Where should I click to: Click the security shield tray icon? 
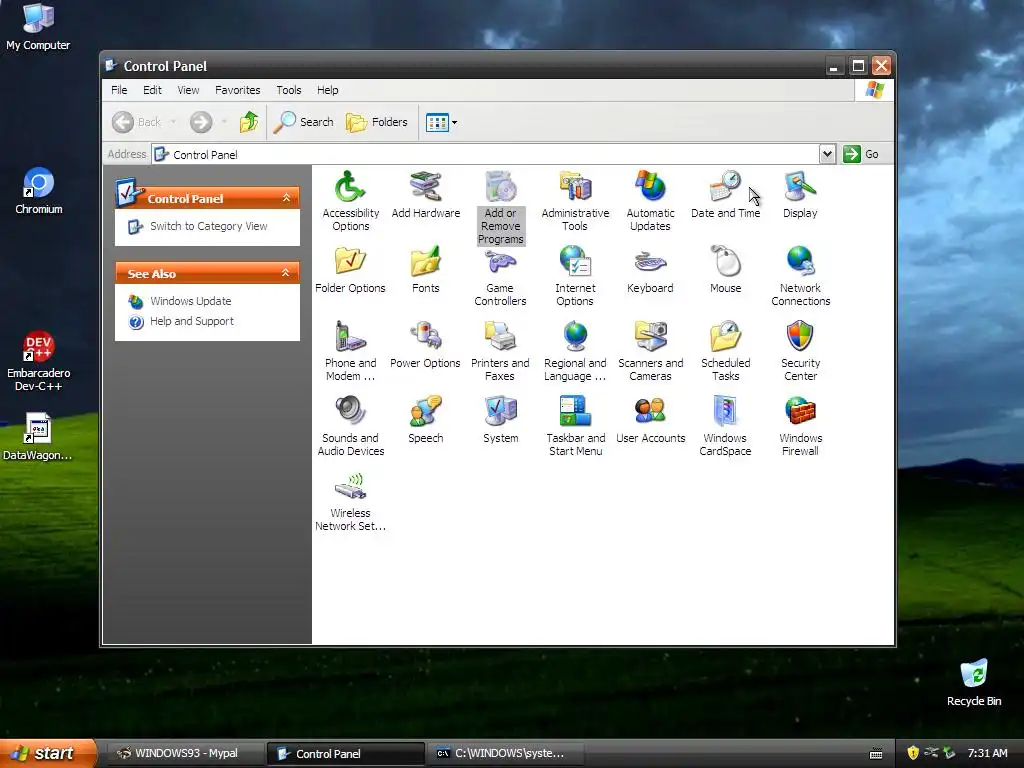coord(913,753)
